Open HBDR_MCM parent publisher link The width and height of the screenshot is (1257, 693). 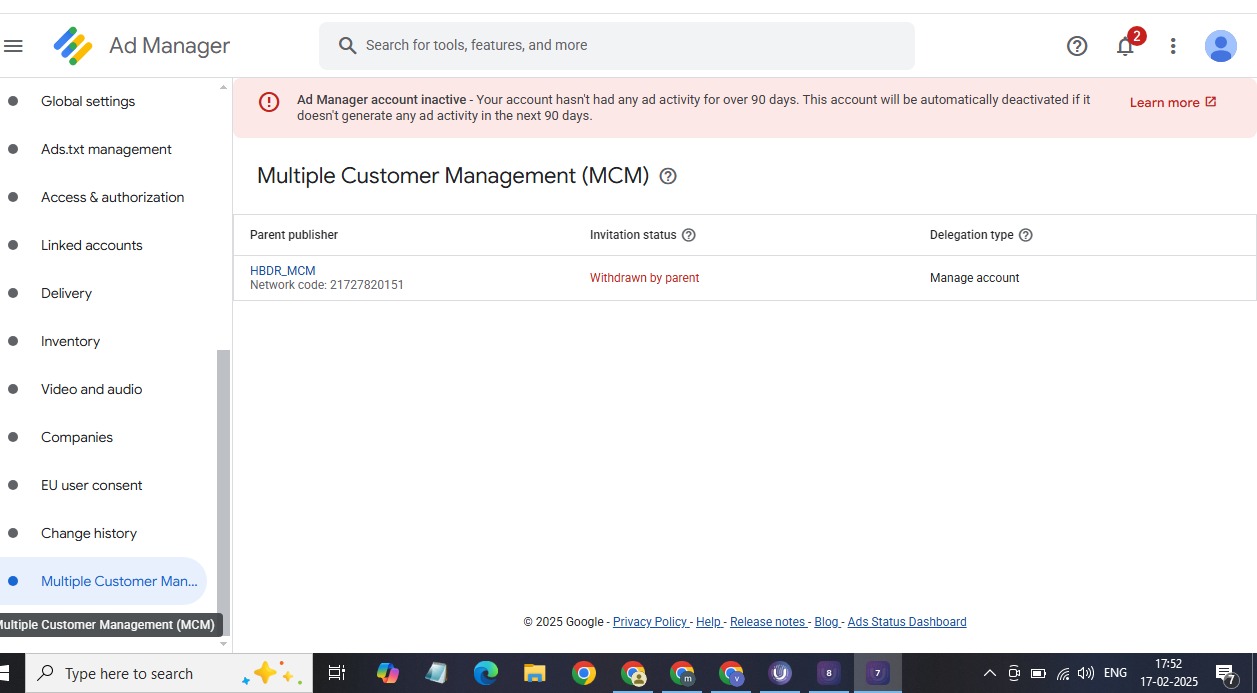[283, 271]
